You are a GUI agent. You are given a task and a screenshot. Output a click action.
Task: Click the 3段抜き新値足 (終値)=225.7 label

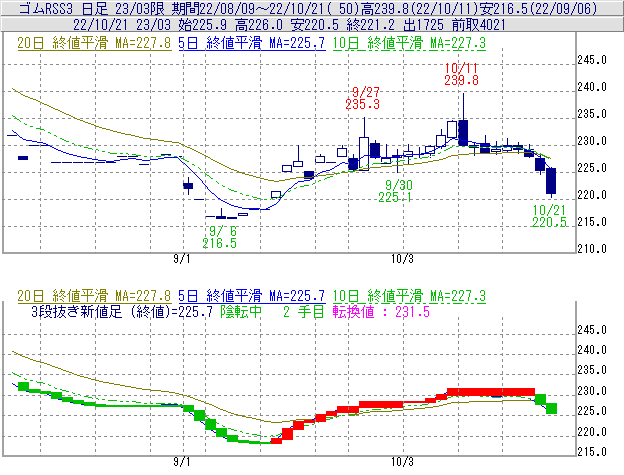(121, 312)
